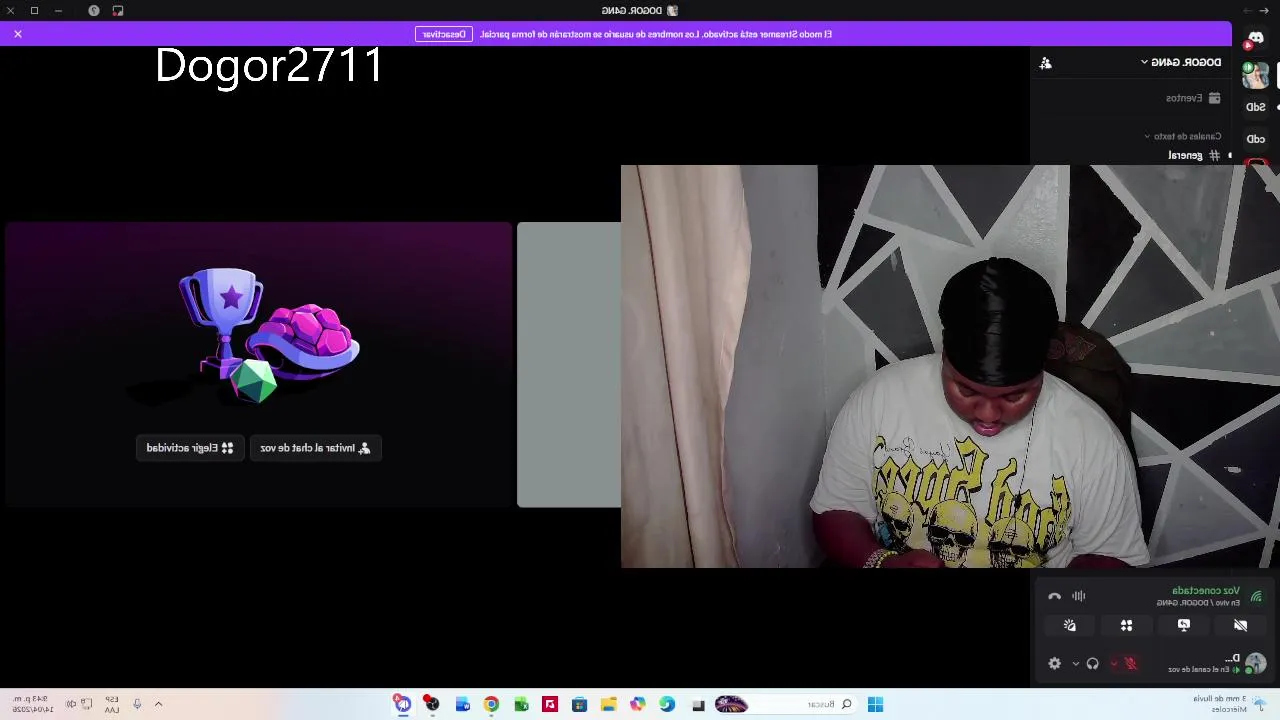Show hidden system tray icons

coord(158,704)
